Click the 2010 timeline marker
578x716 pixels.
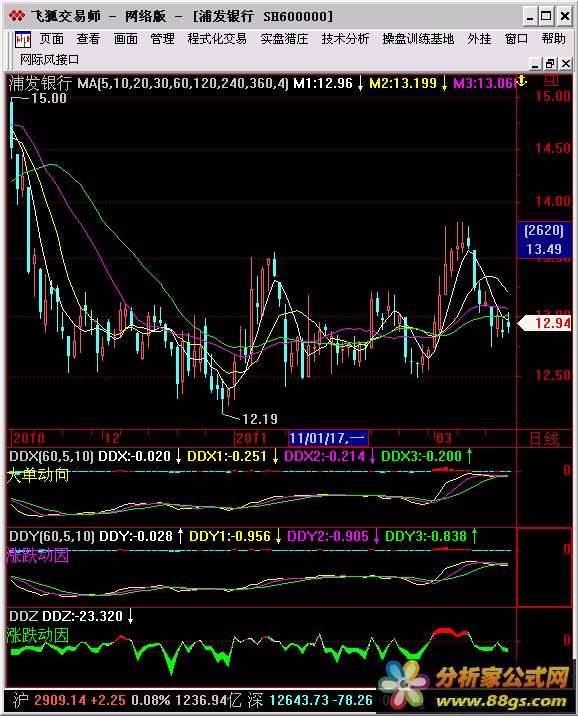point(28,438)
